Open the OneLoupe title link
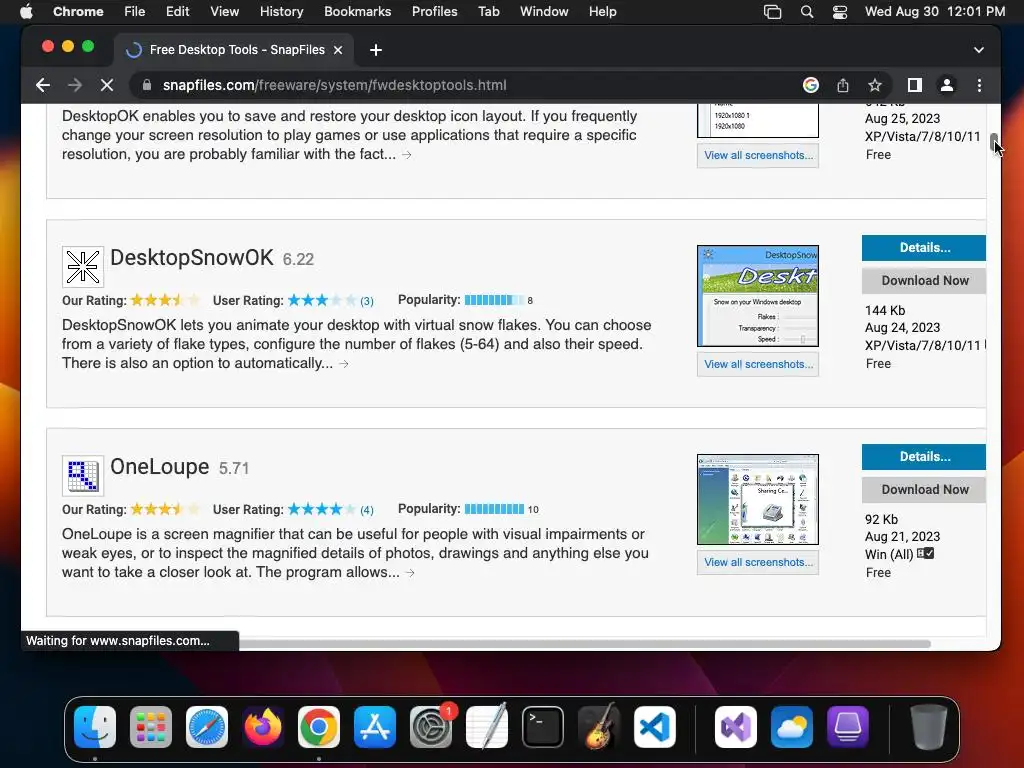Viewport: 1024px width, 768px height. coord(159,466)
